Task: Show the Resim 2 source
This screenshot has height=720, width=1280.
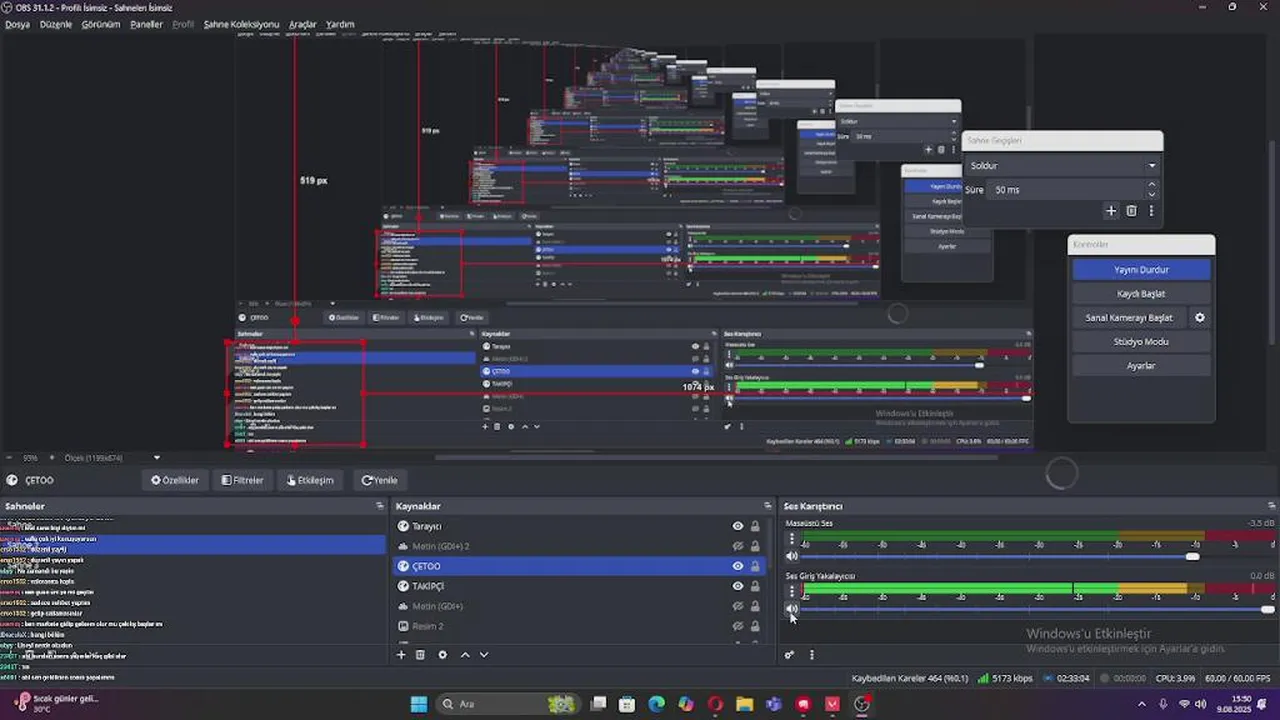Action: coord(738,626)
